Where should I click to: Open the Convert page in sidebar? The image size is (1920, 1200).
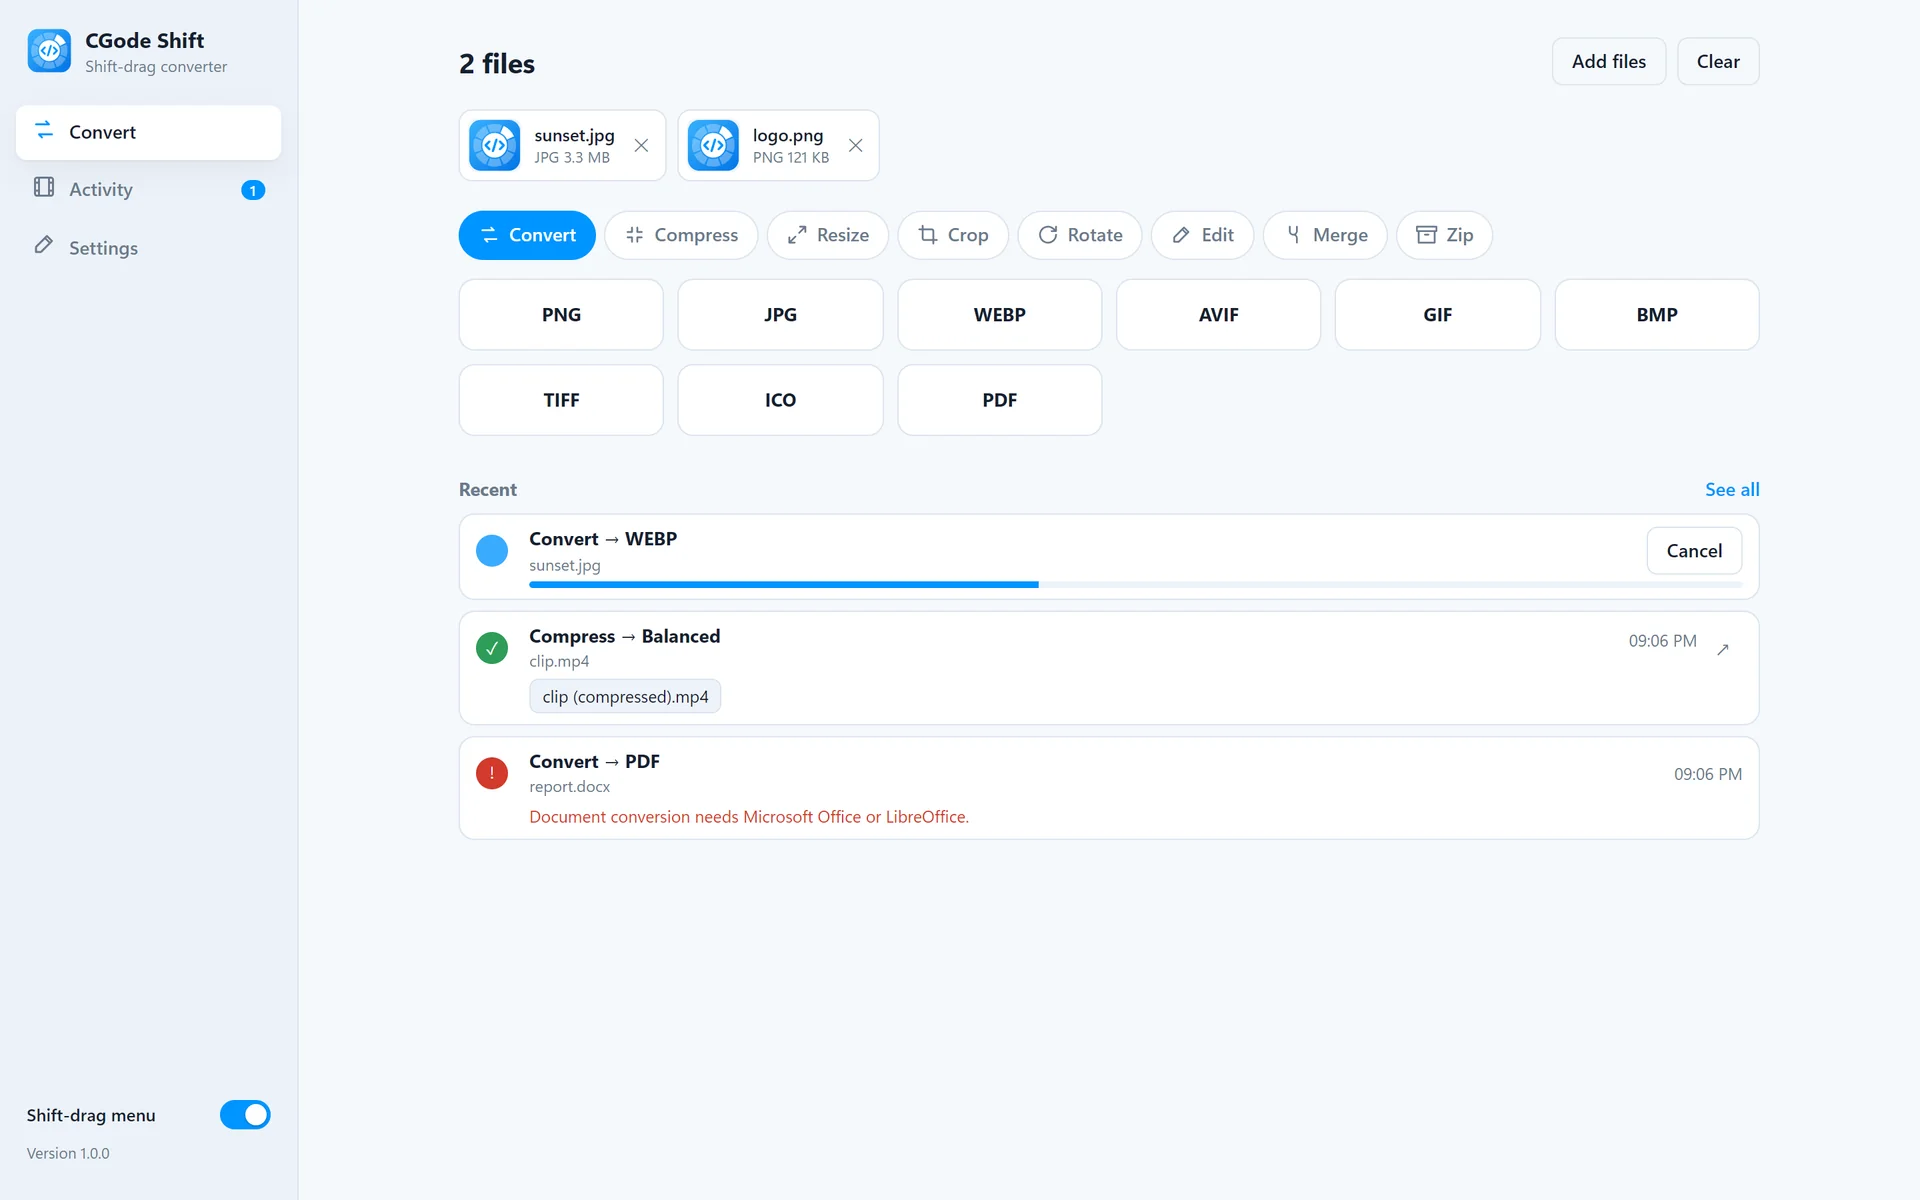[x=148, y=132]
